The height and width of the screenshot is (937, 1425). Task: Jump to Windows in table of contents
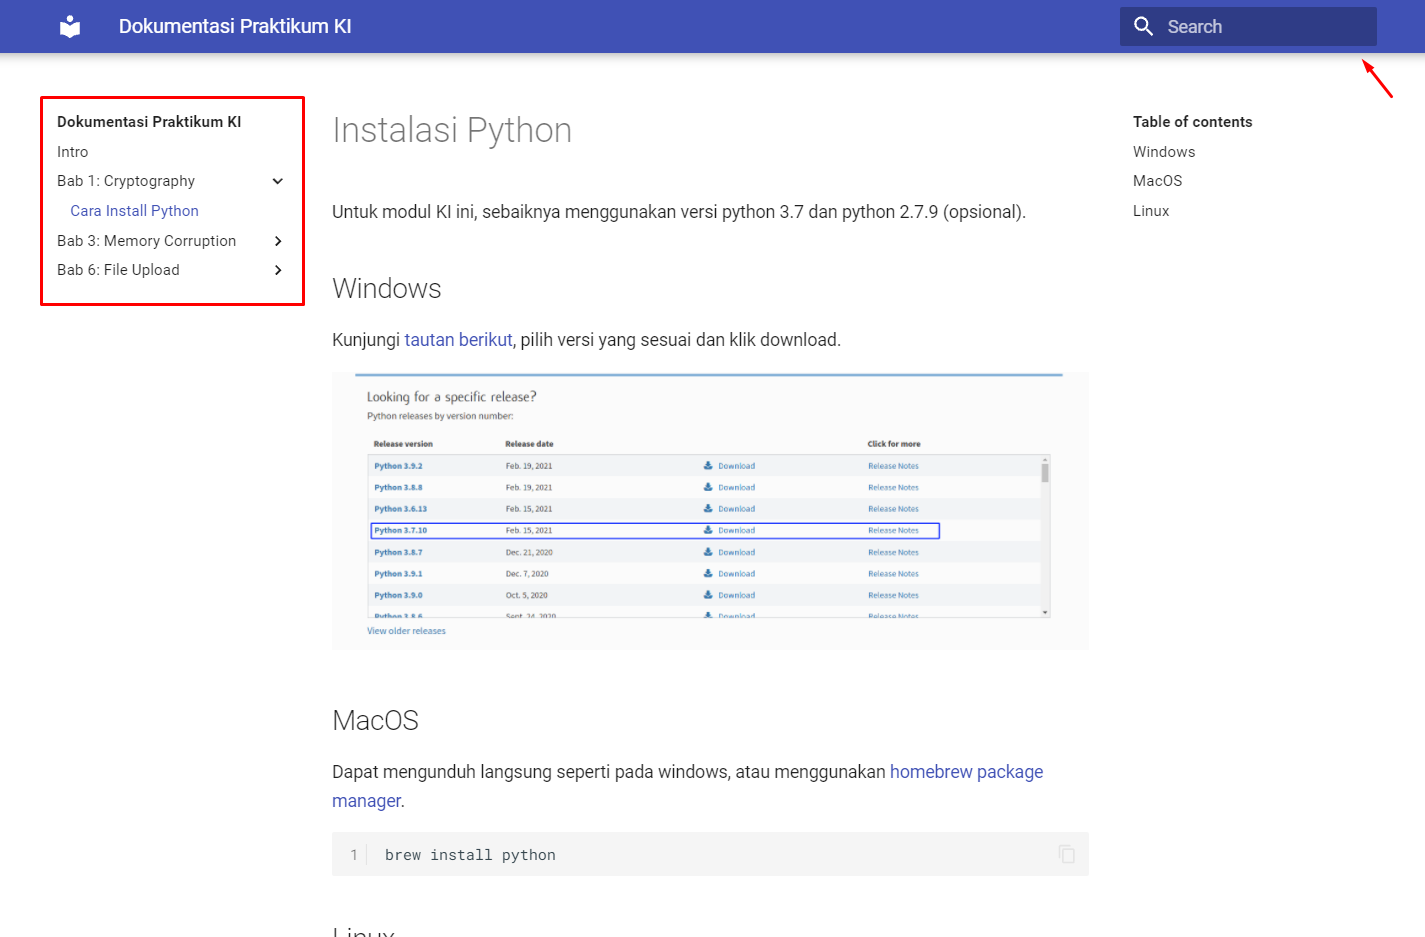coord(1164,152)
